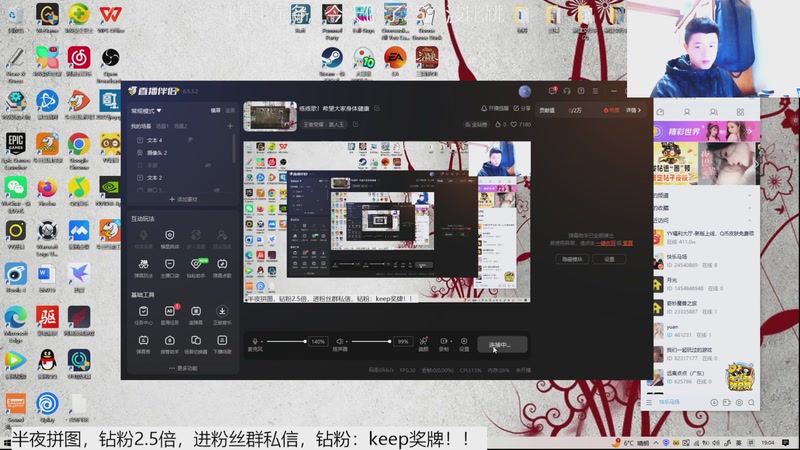Edit game category 王者荣耀 pencil icon
This screenshot has width=800, height=450.
pyautogui.click(x=355, y=124)
